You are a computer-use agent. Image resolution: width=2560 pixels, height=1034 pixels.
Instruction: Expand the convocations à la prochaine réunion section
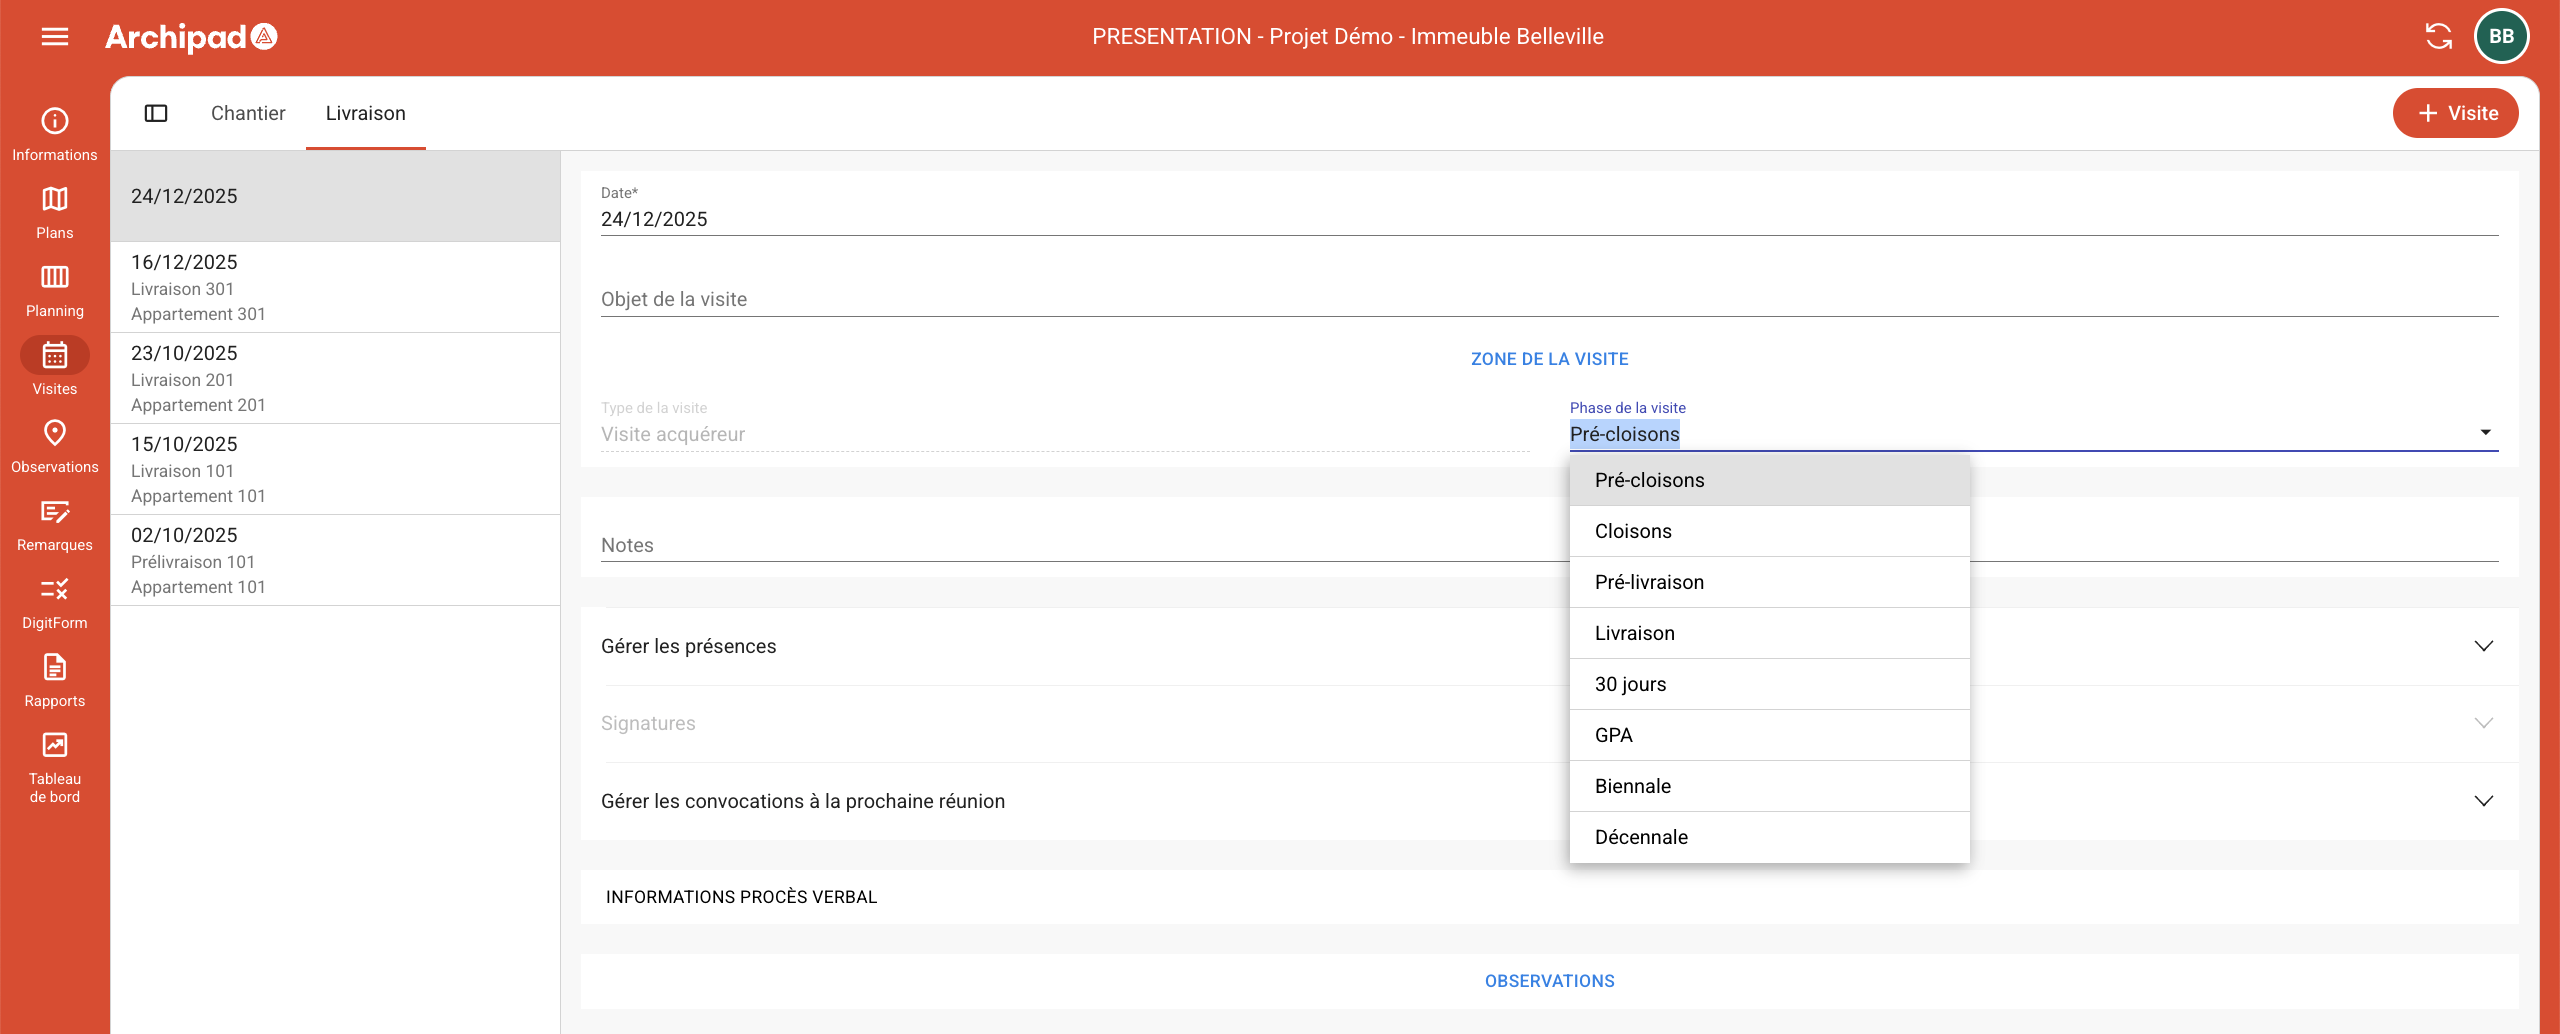(2483, 801)
